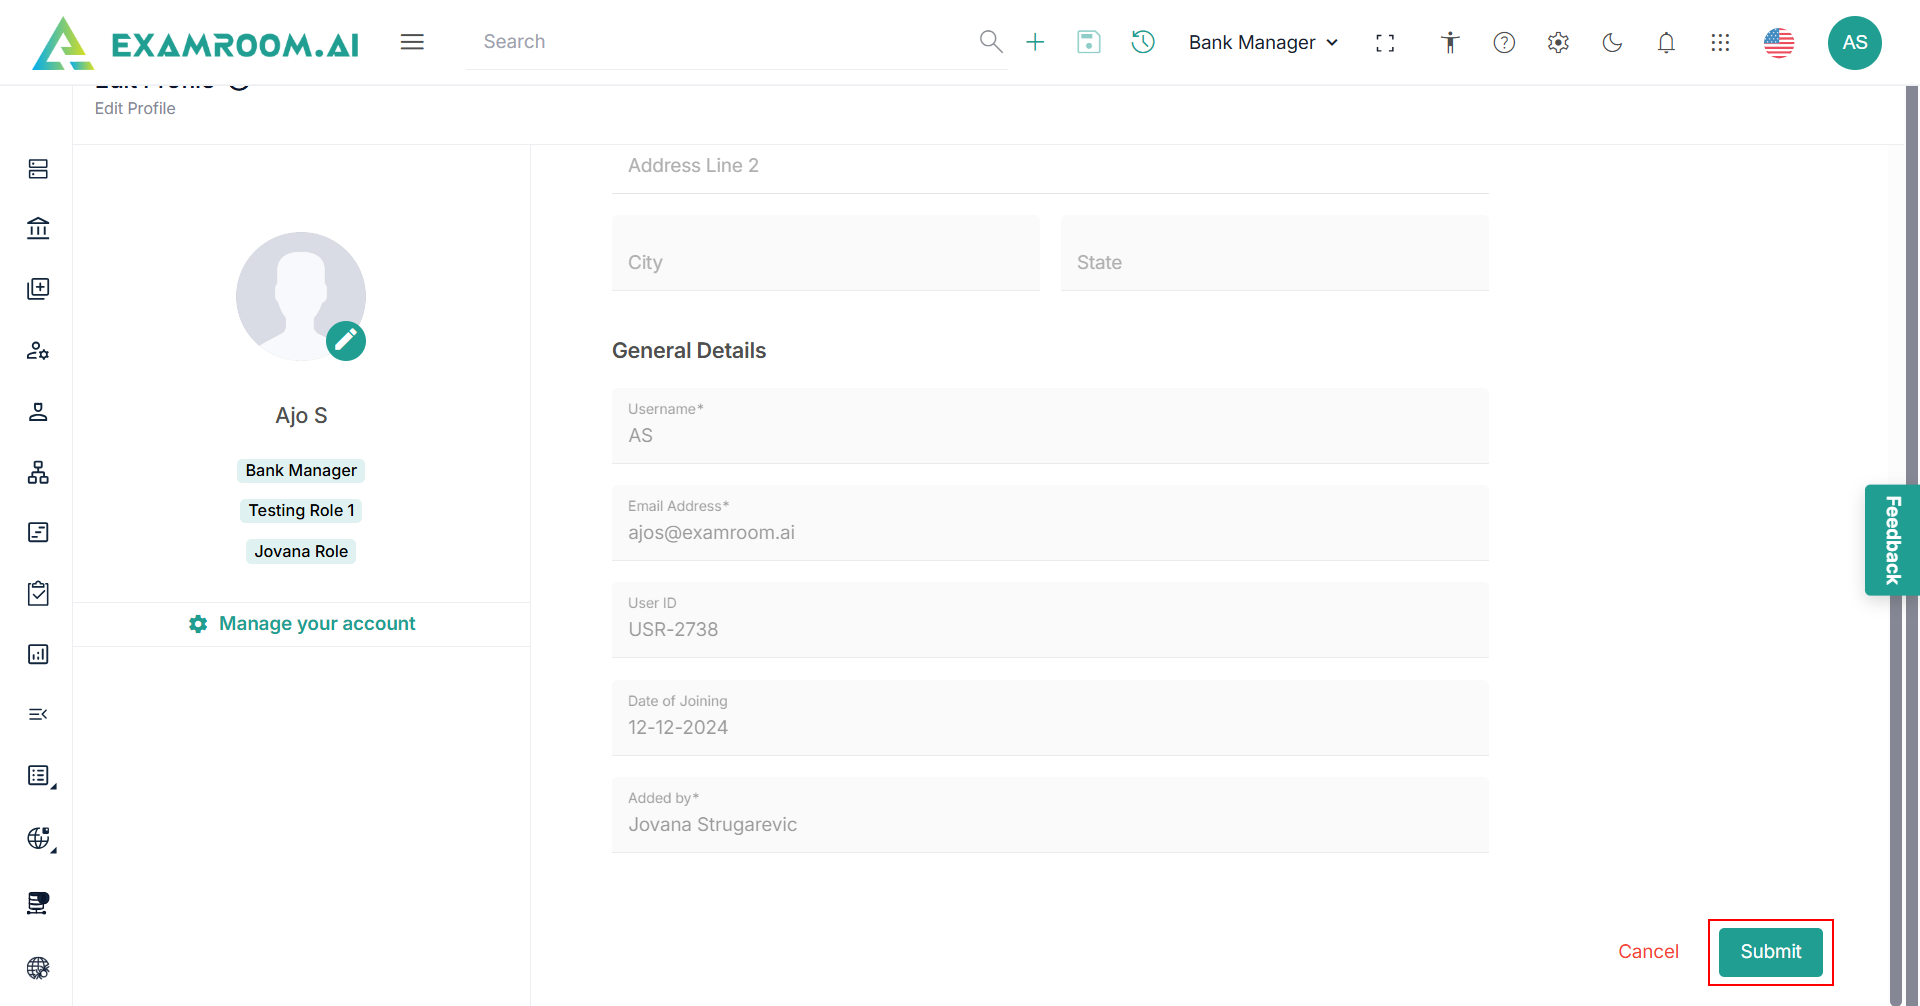Screen dimensions: 1920x1006
Task: Edit profile photo with pencil icon
Action: point(346,341)
